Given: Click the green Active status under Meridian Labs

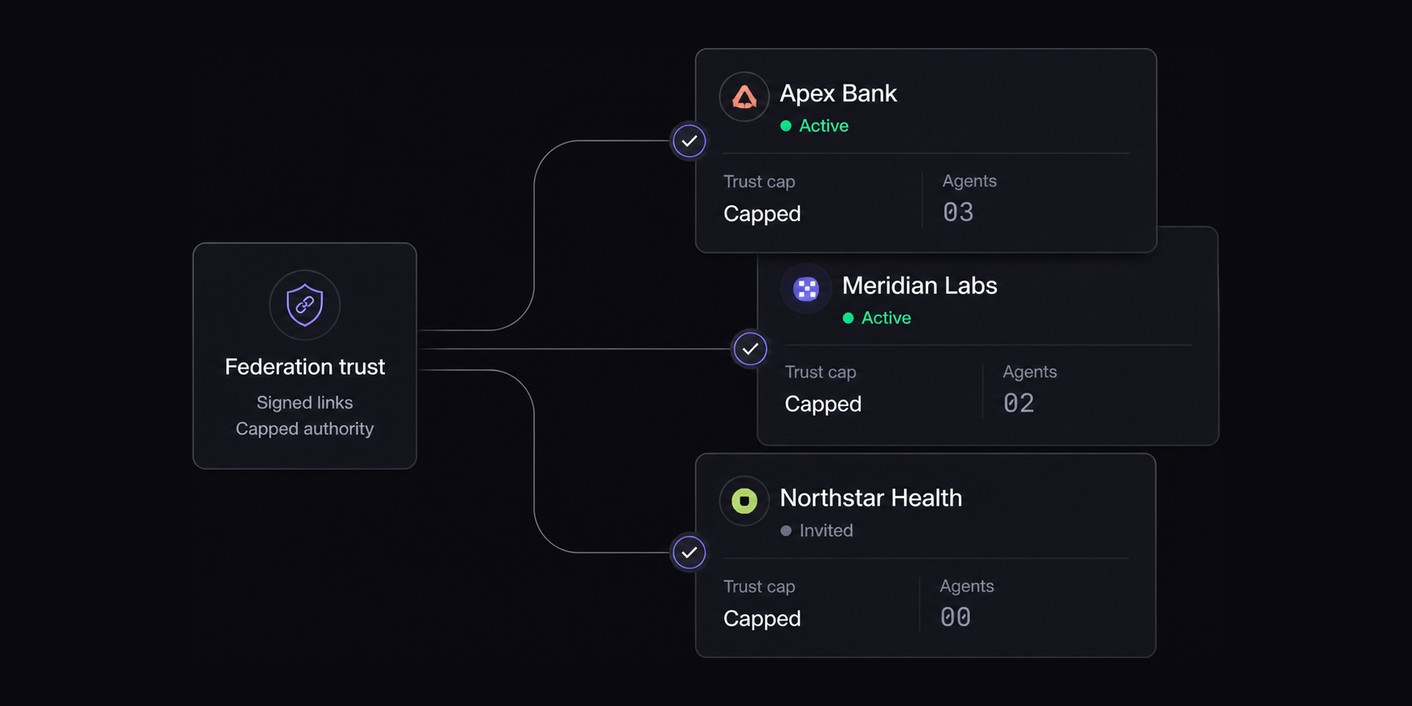Looking at the screenshot, I should coord(877,318).
